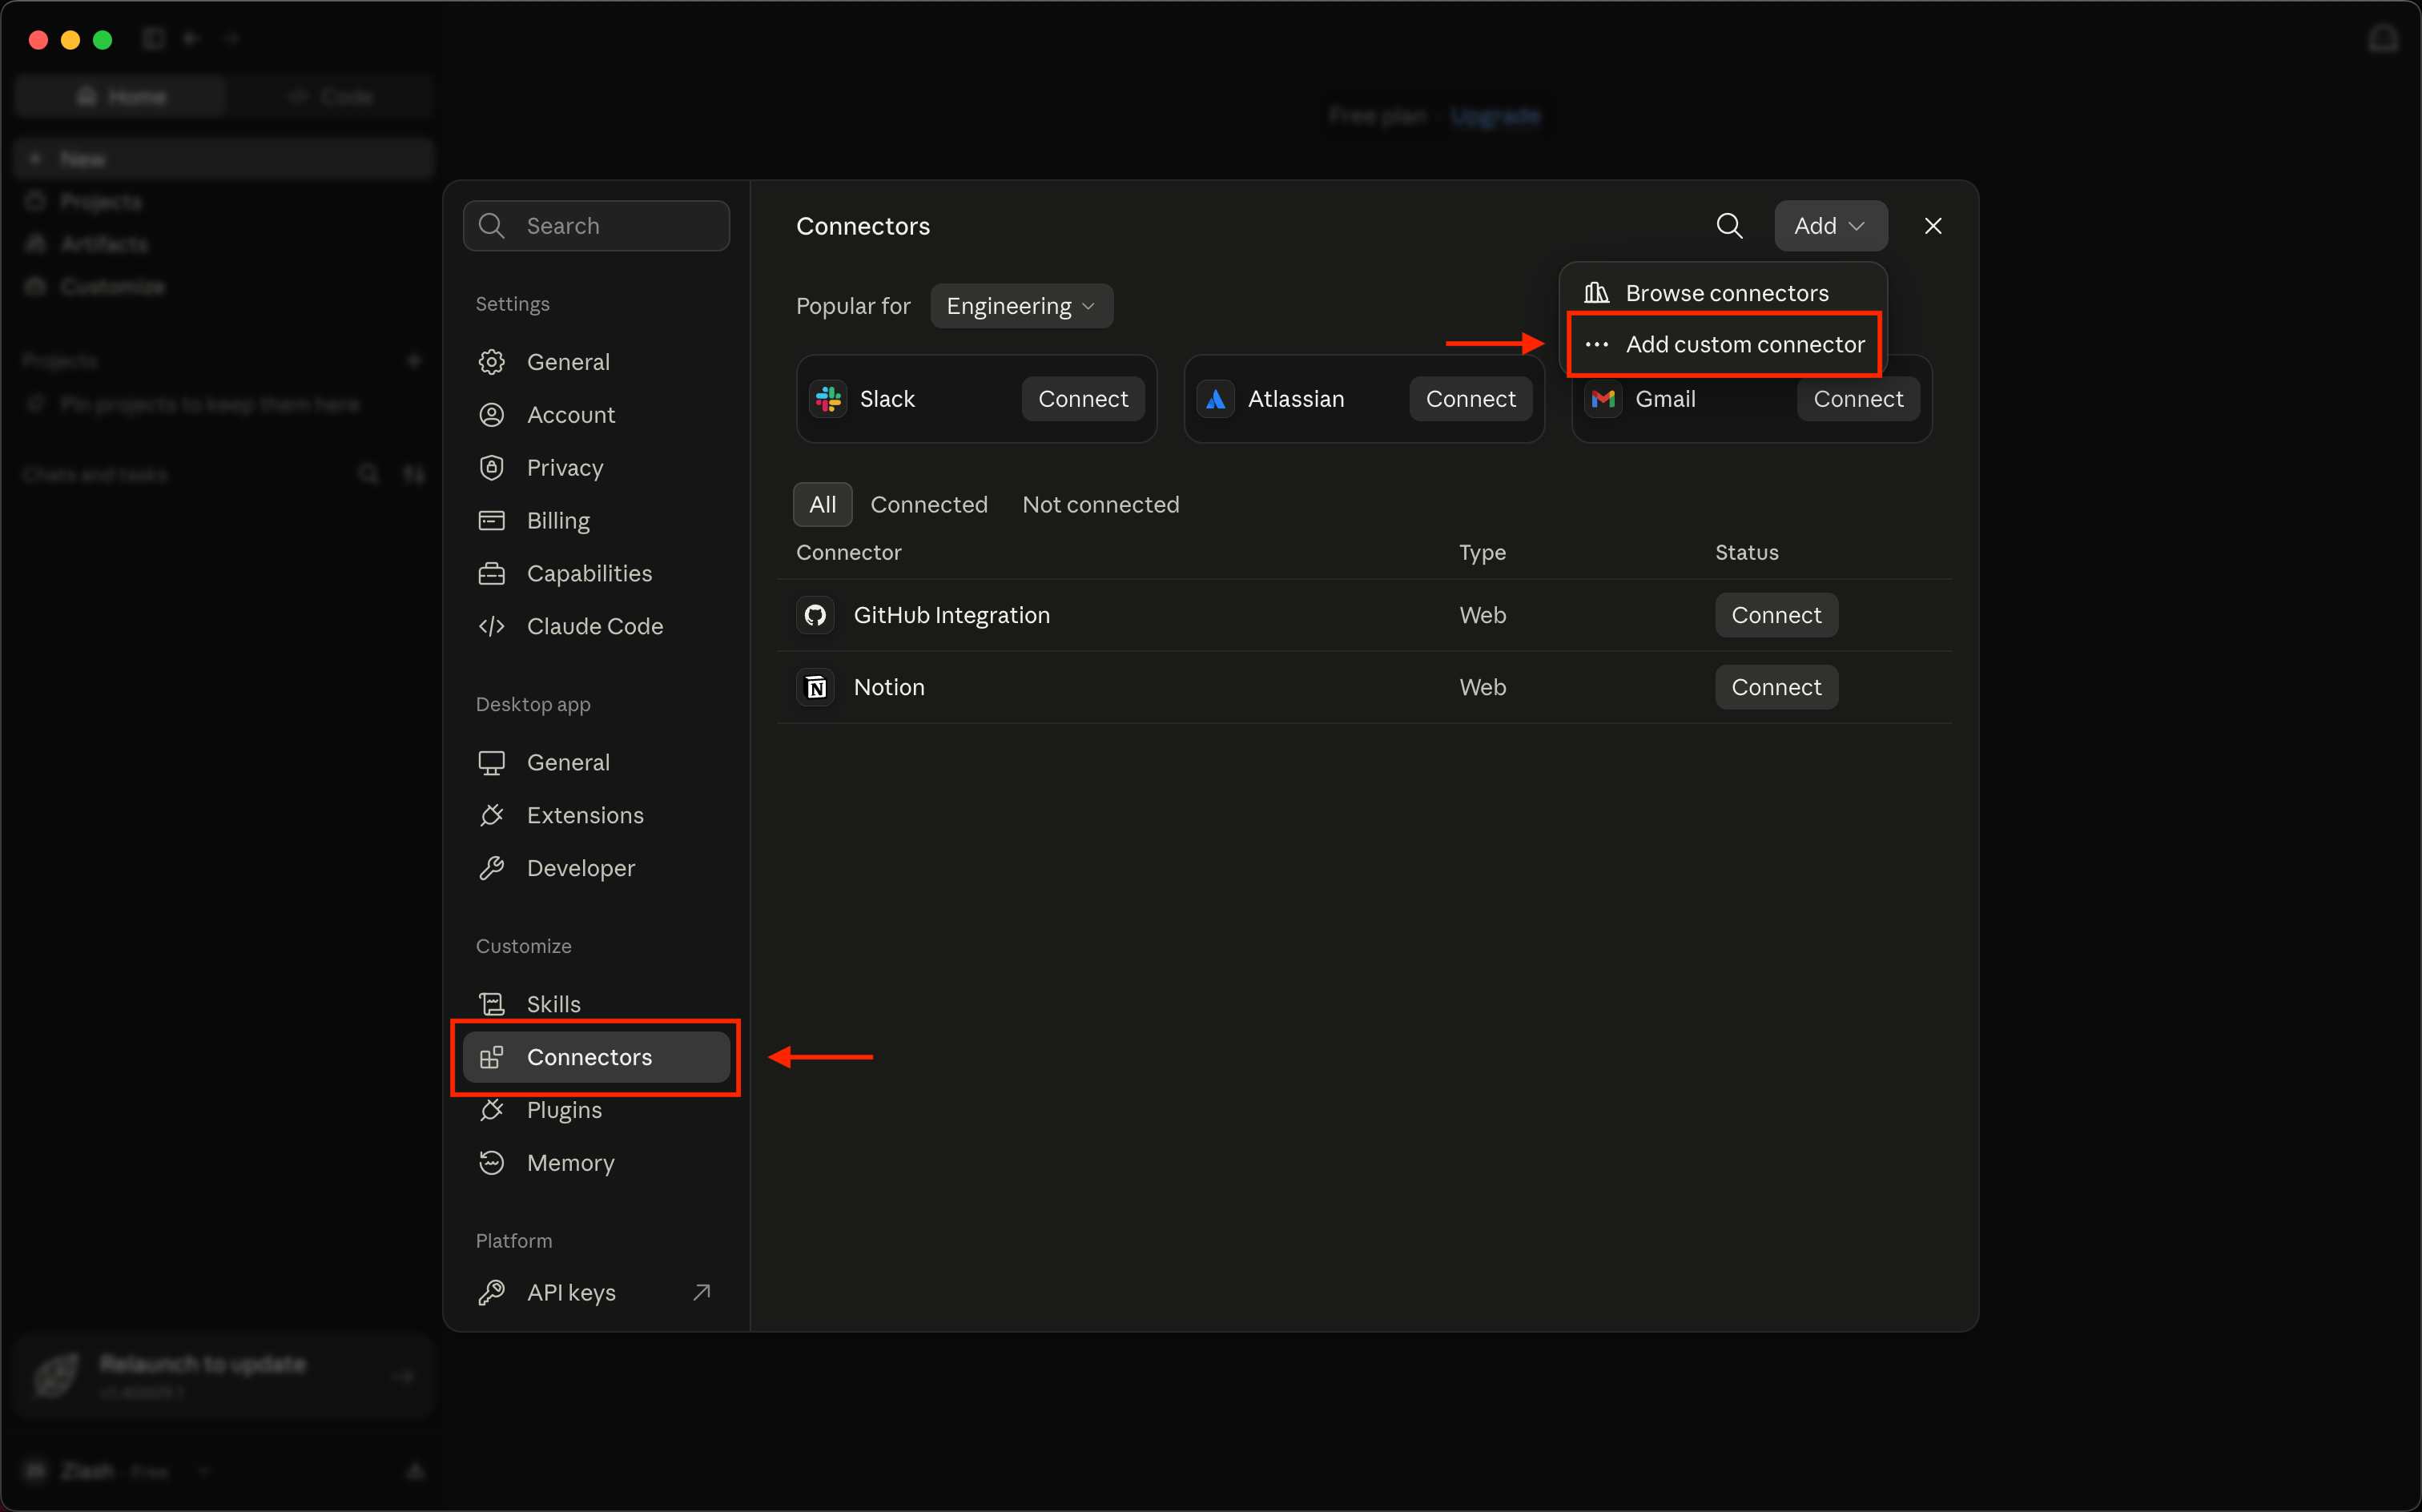The width and height of the screenshot is (2422, 1512).
Task: Expand the Engineering category dropdown
Action: click(1021, 306)
